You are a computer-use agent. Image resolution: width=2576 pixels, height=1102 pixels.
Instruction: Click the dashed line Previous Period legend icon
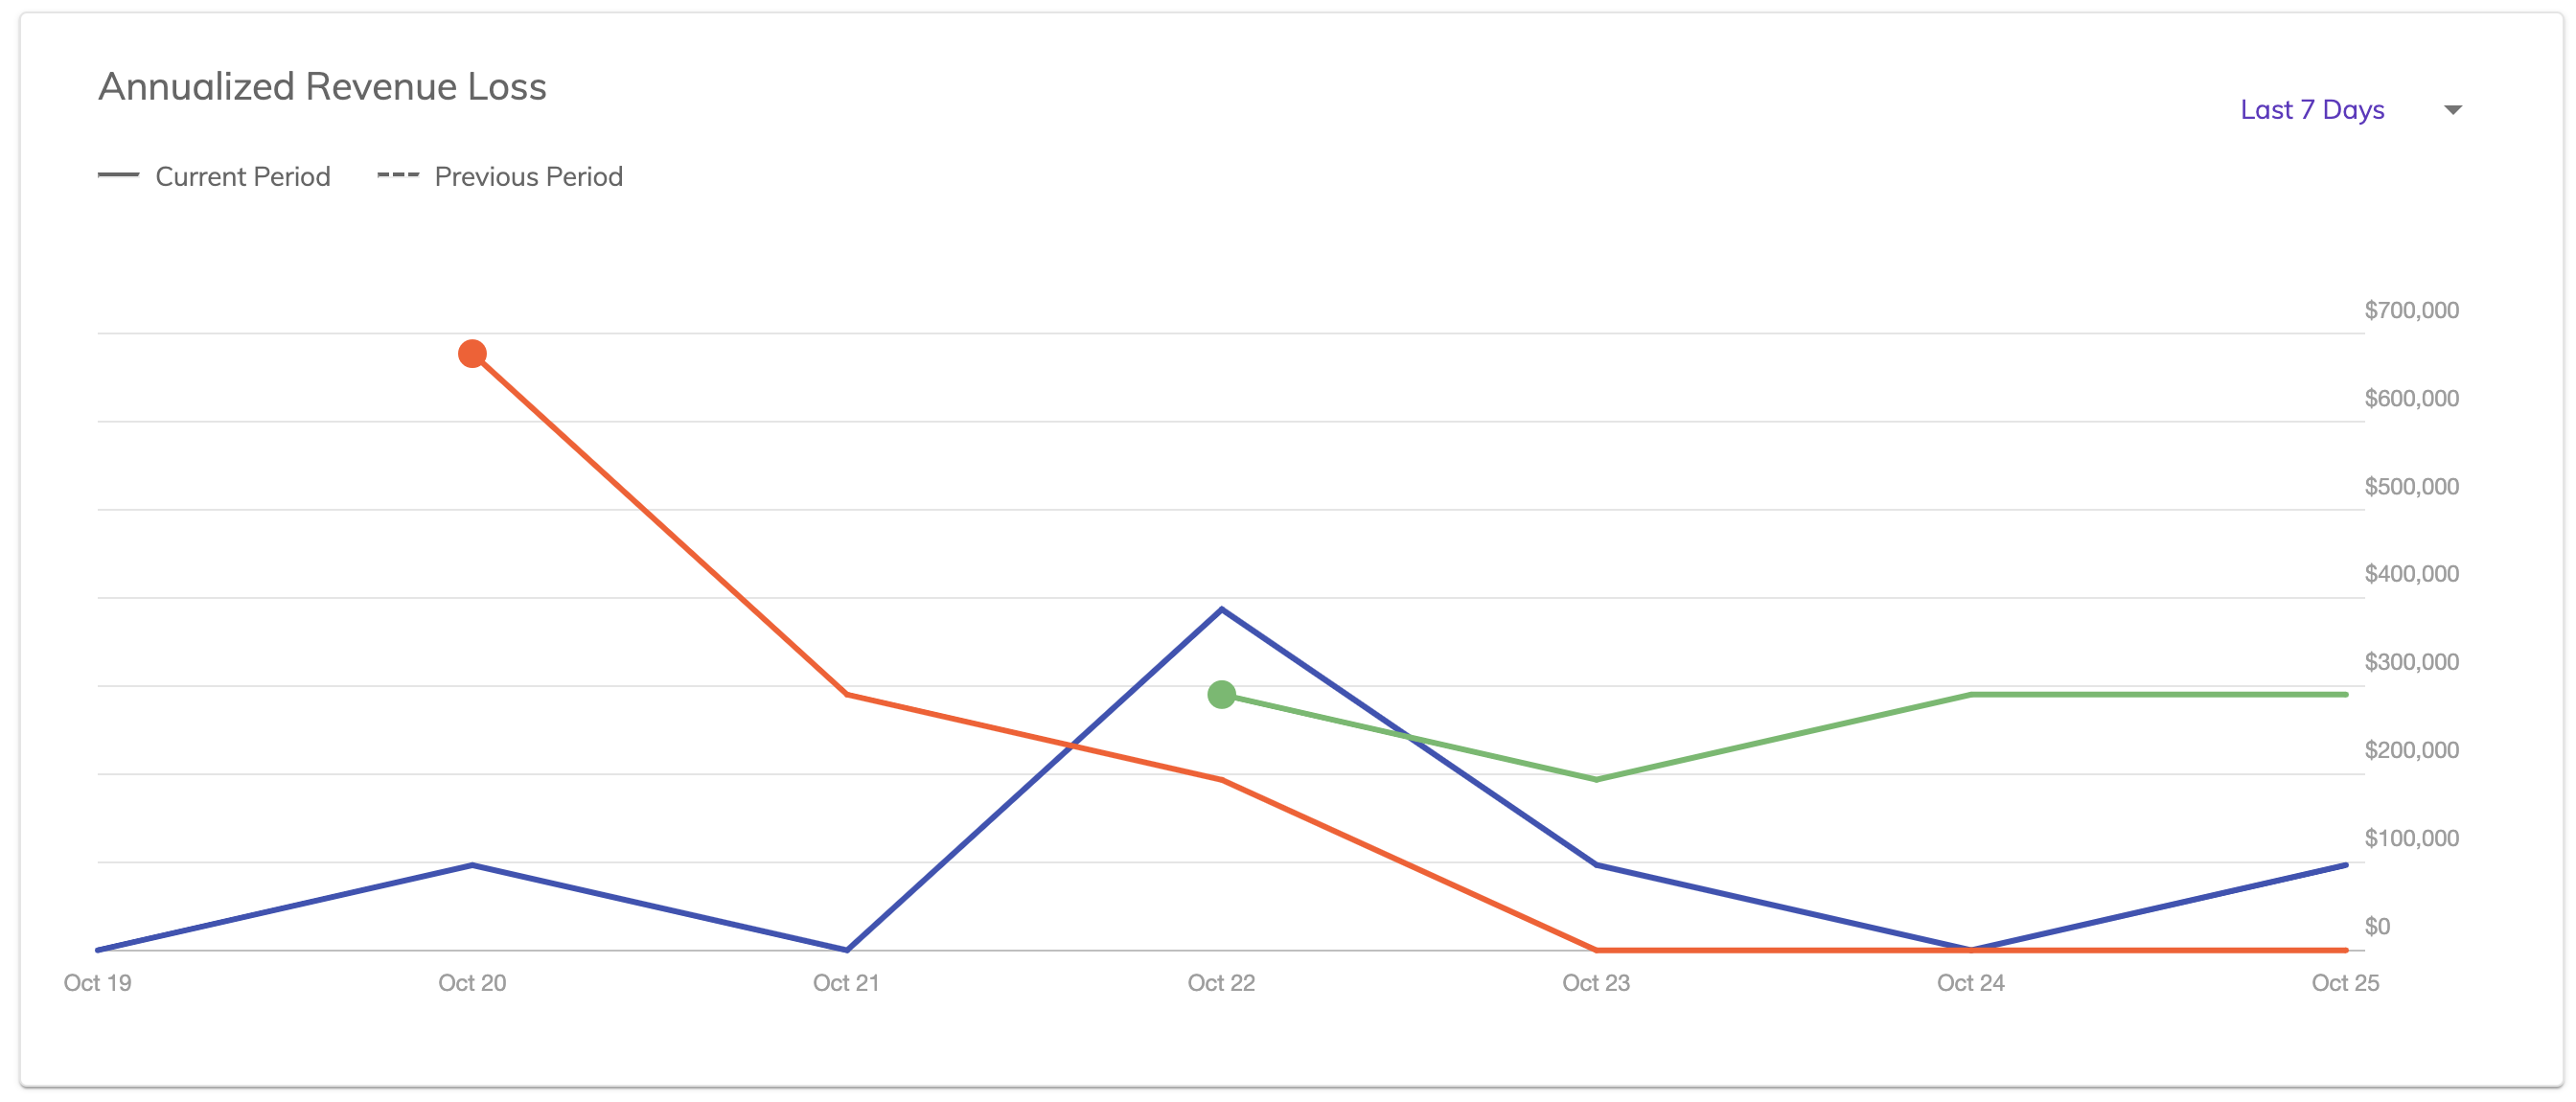[x=397, y=176]
